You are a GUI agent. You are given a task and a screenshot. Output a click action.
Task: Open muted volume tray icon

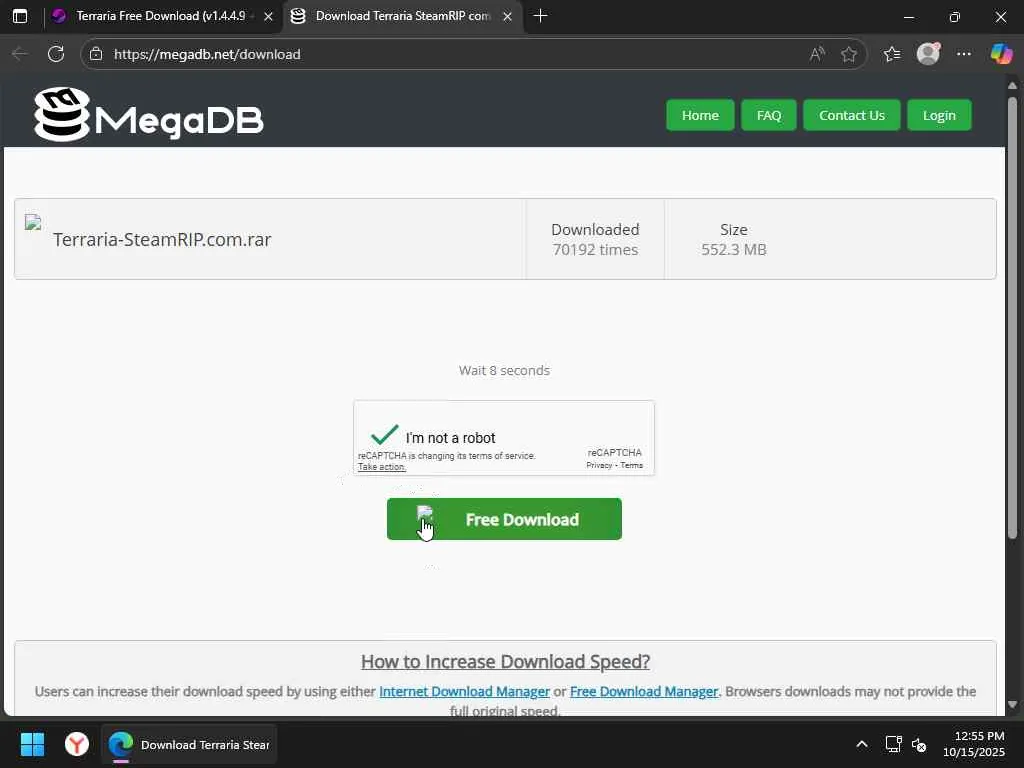pyautogui.click(x=919, y=744)
